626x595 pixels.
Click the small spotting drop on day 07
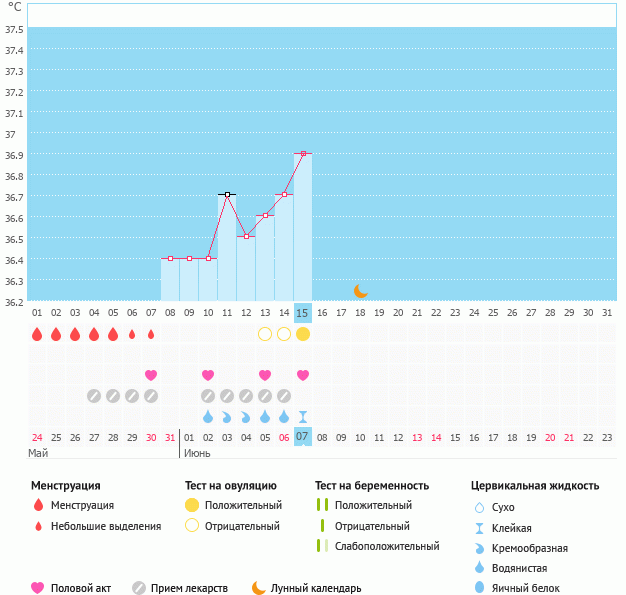(x=151, y=334)
